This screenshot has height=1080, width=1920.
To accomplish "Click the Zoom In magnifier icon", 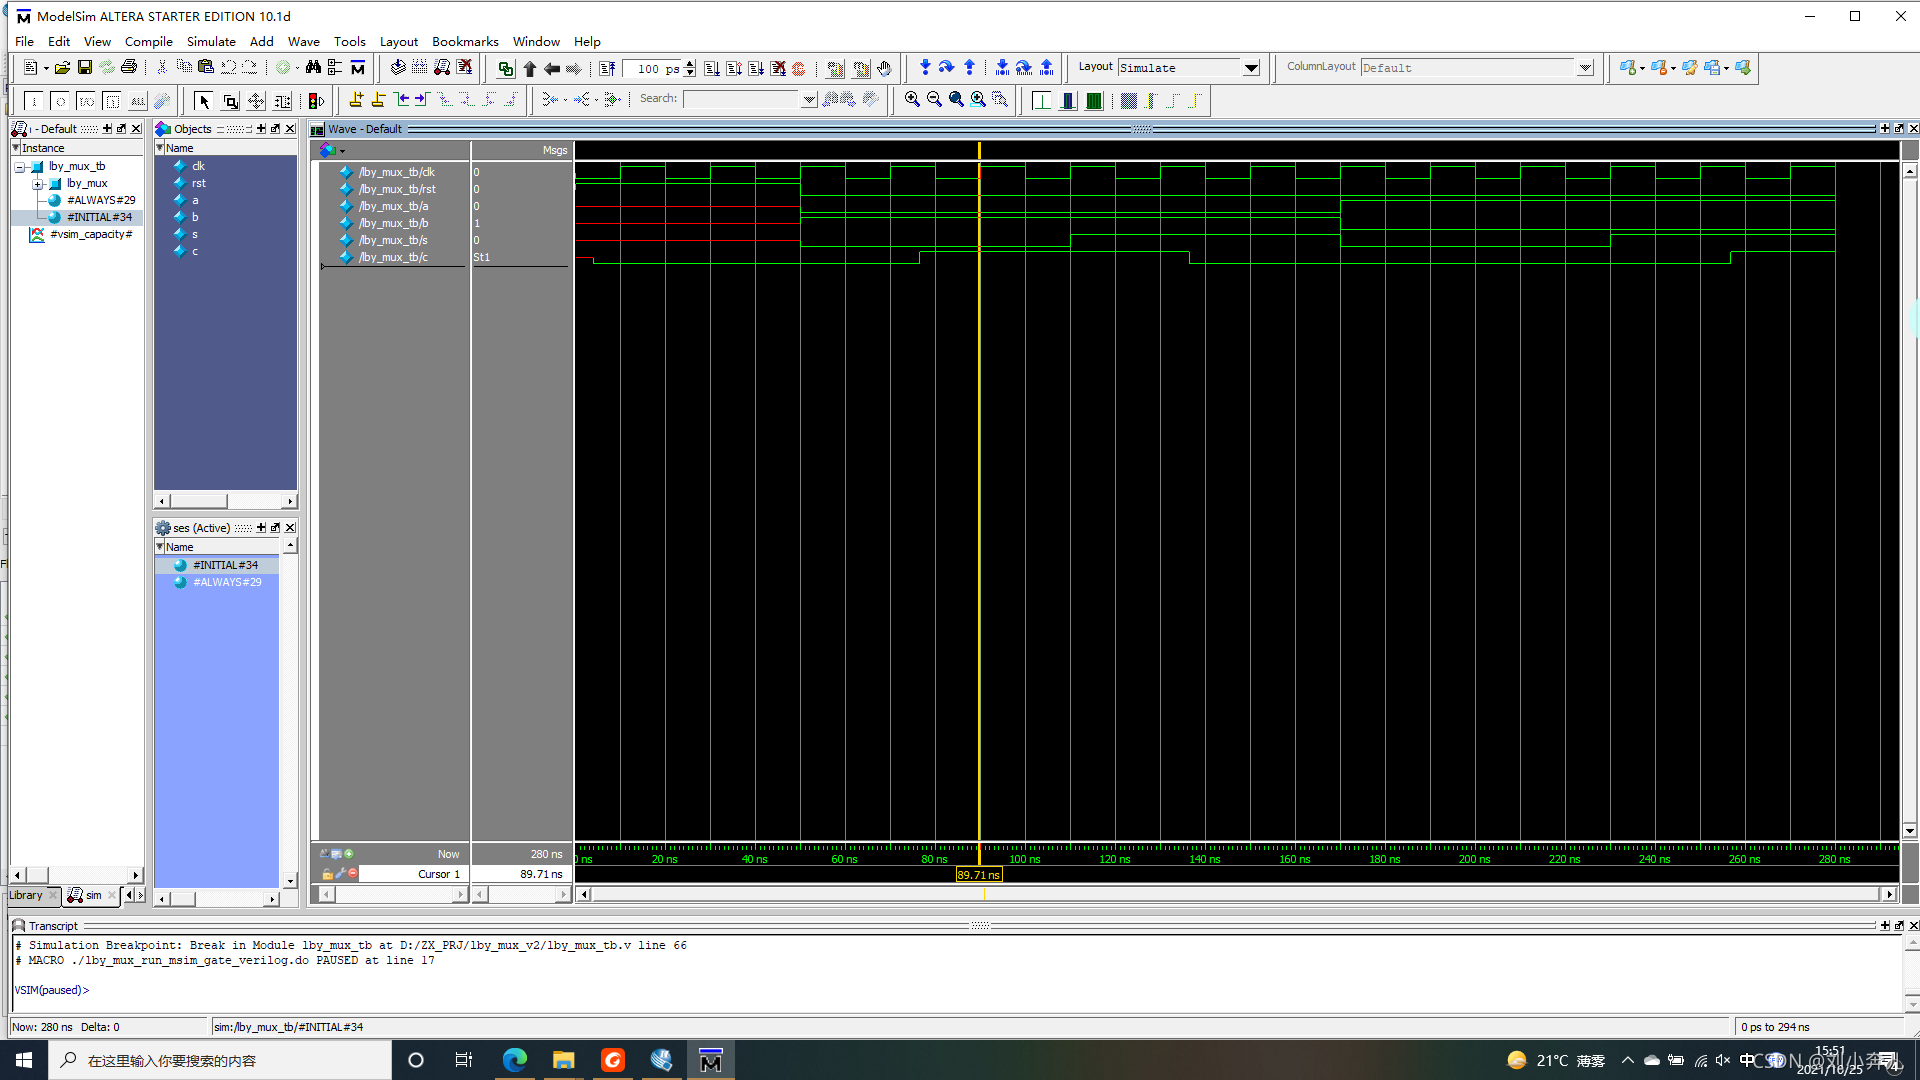I will coord(912,99).
